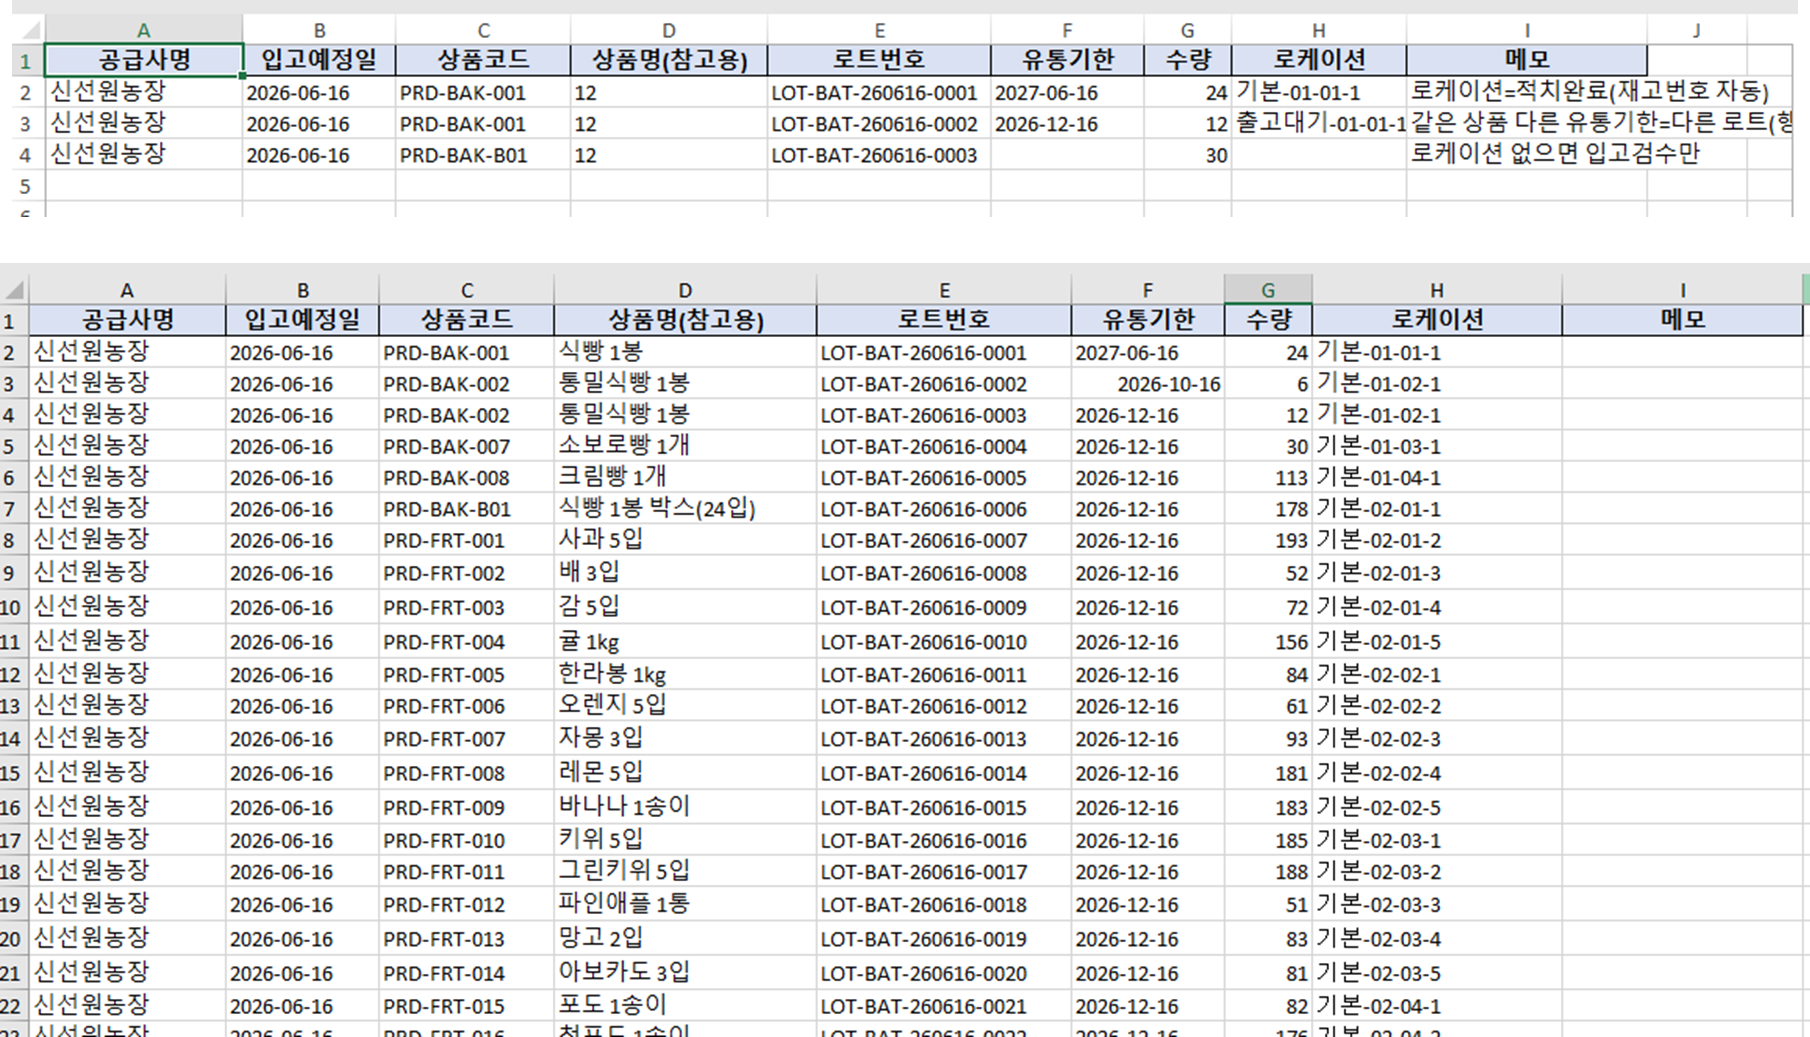Click cell 식빵 1봉 in lower sheet
The width and height of the screenshot is (1810, 1037).
click(684, 352)
